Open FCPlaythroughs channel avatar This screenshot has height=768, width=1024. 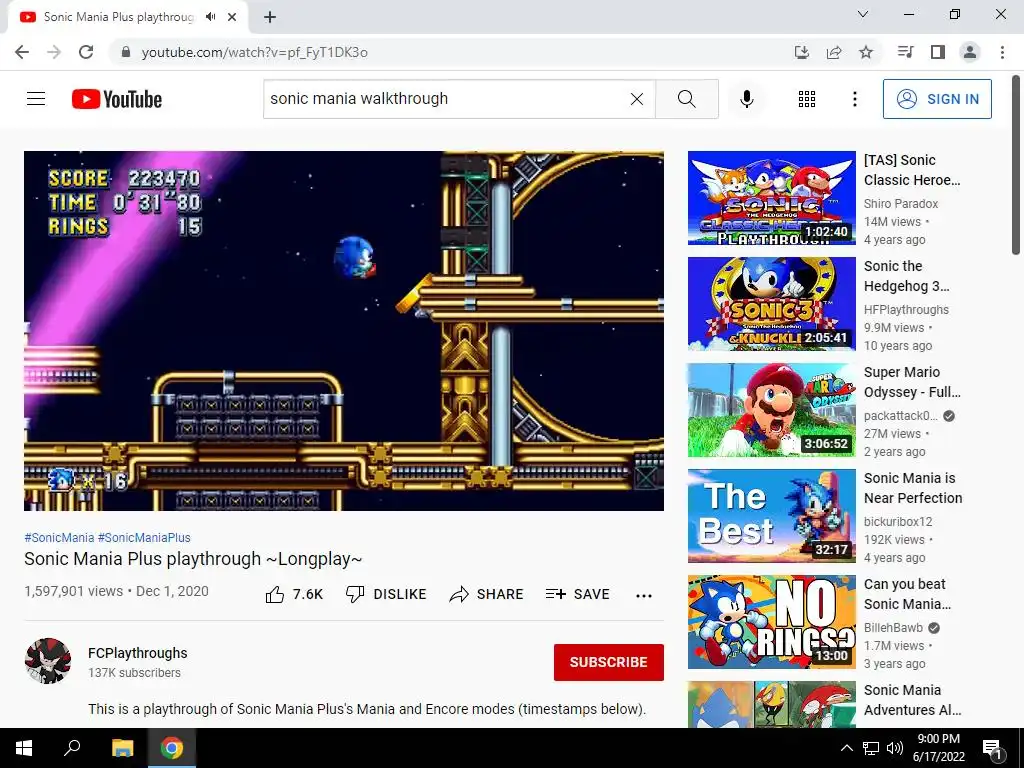click(48, 661)
